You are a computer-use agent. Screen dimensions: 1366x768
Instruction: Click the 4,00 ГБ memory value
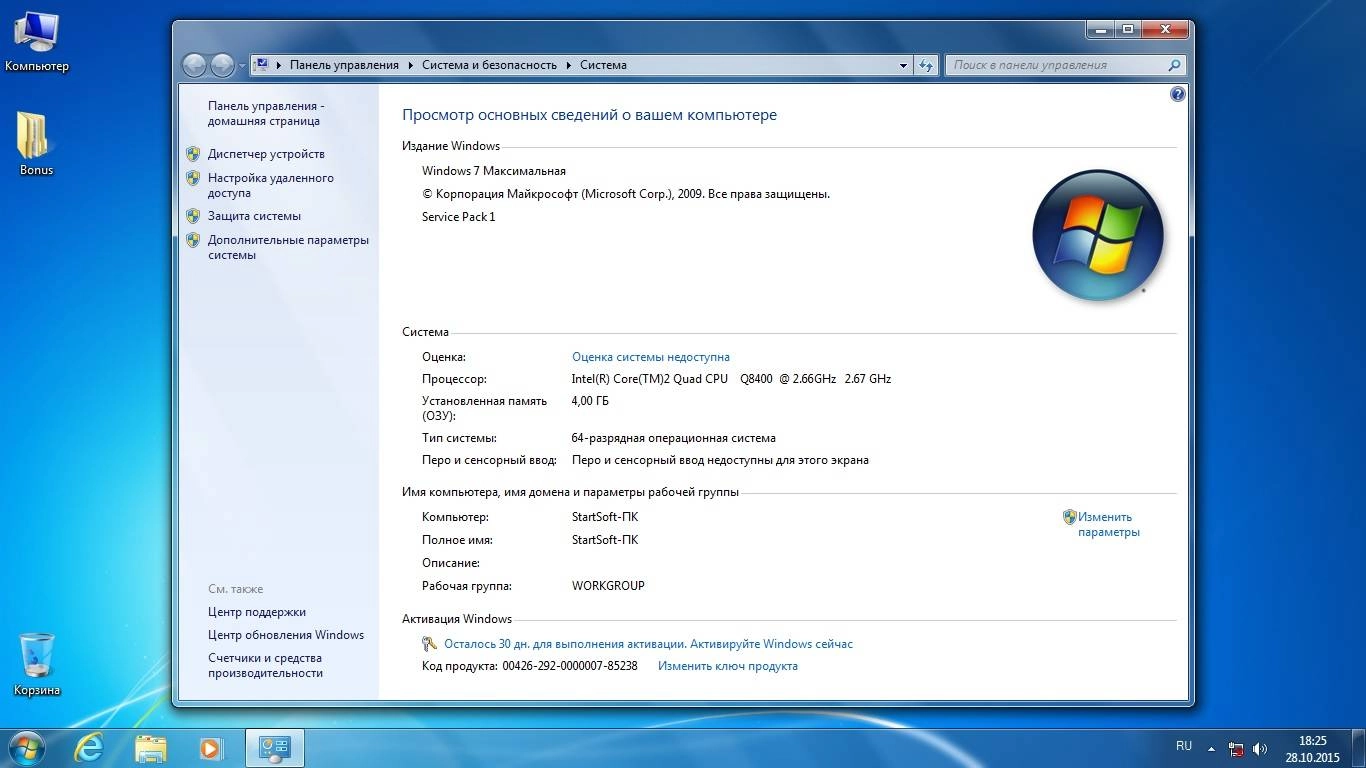coord(590,401)
